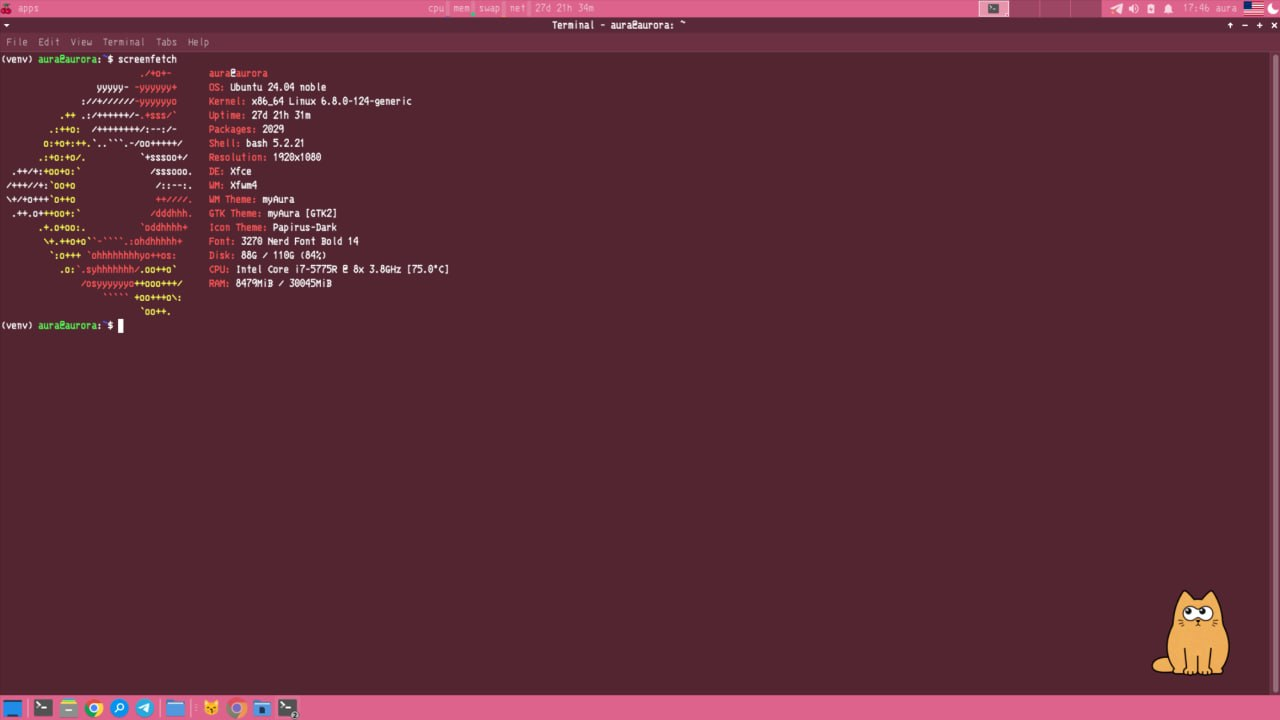Open the Terminal menu
The image size is (1280, 720).
point(124,42)
